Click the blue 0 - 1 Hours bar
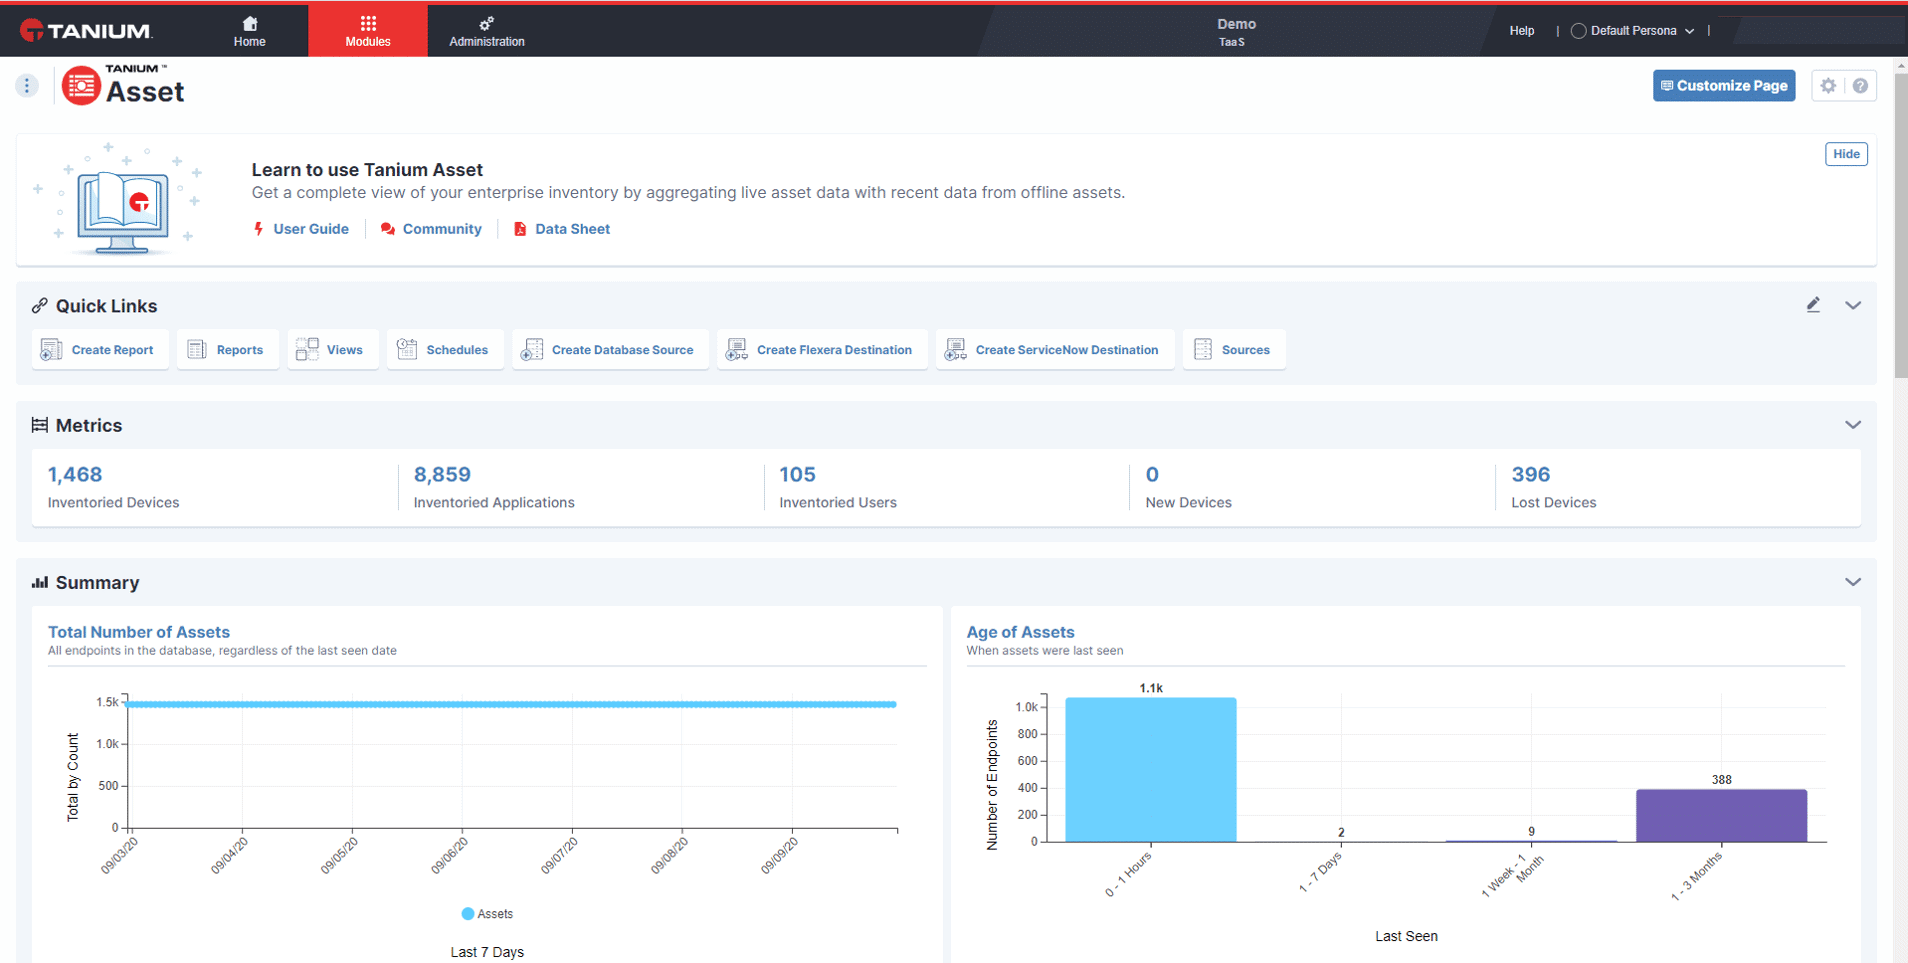 (1150, 770)
